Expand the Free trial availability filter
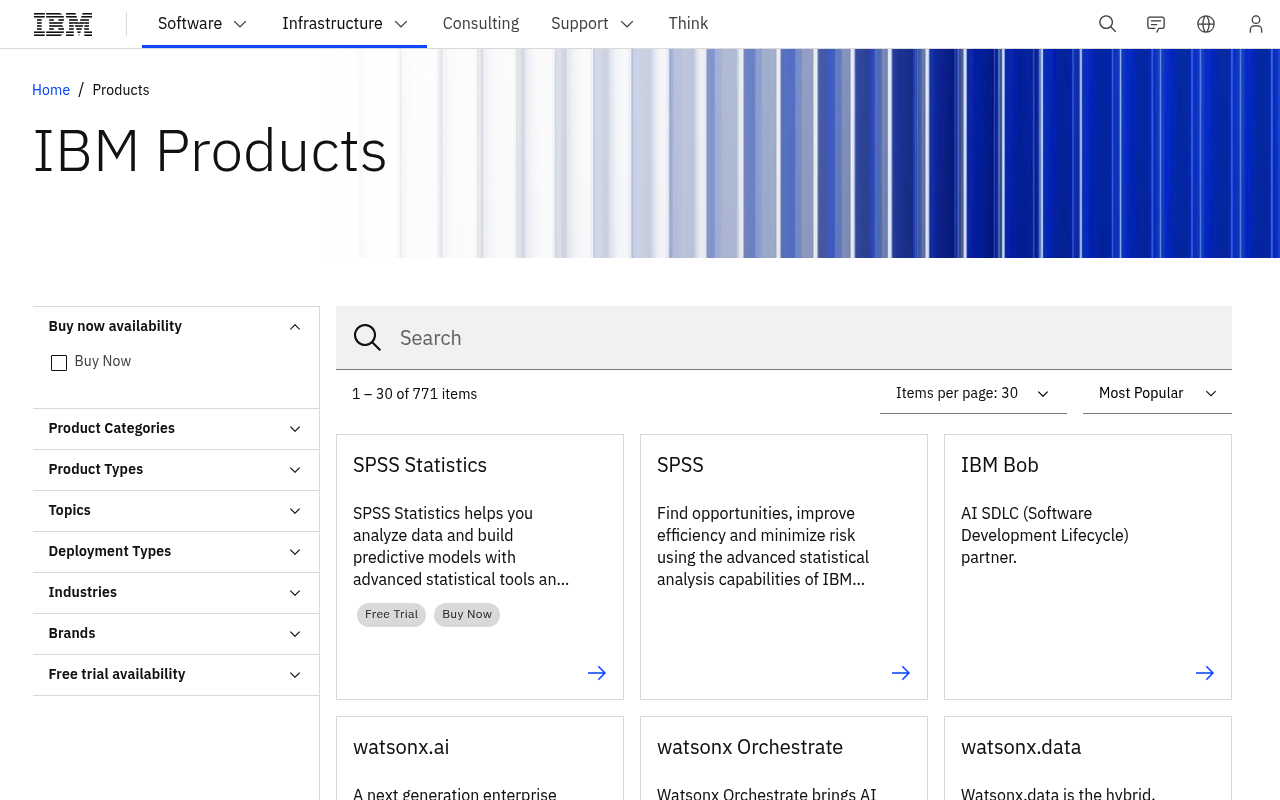1280x800 pixels. [x=176, y=674]
